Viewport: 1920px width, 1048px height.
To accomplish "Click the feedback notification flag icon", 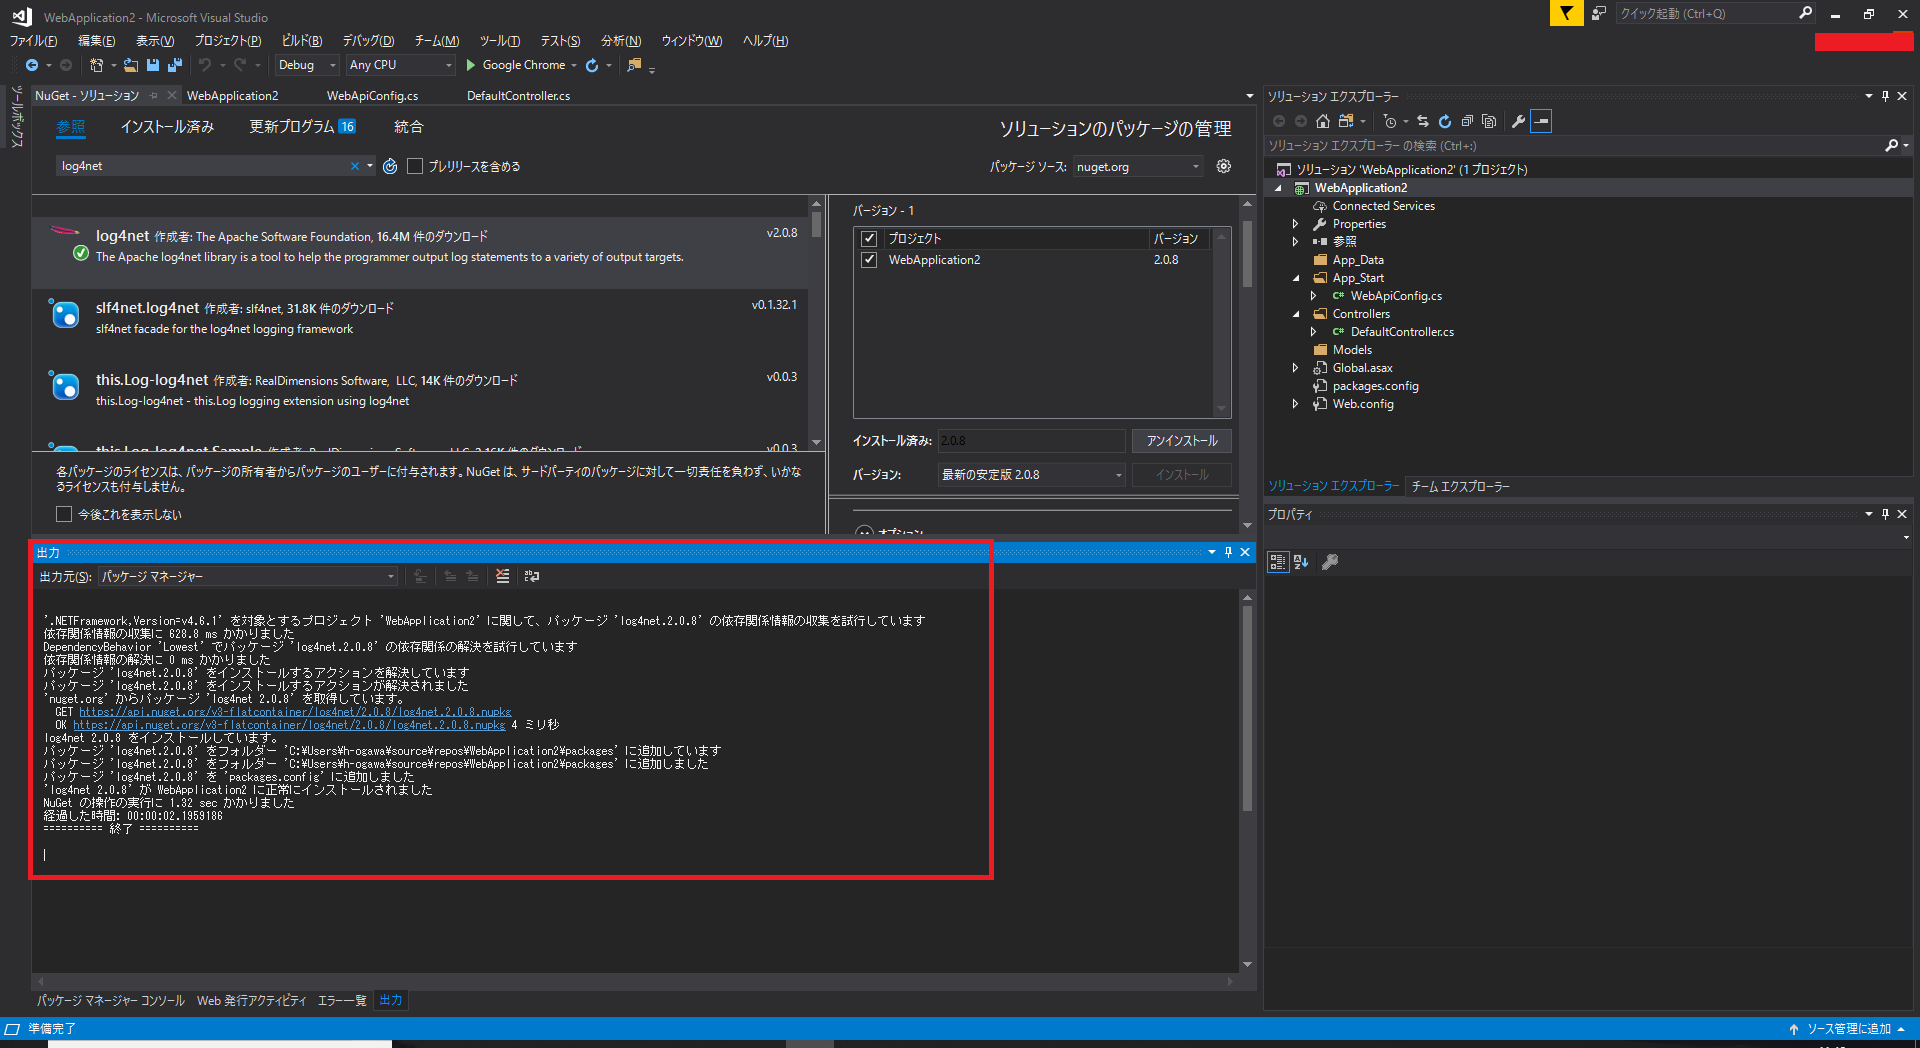I will pyautogui.click(x=1566, y=13).
